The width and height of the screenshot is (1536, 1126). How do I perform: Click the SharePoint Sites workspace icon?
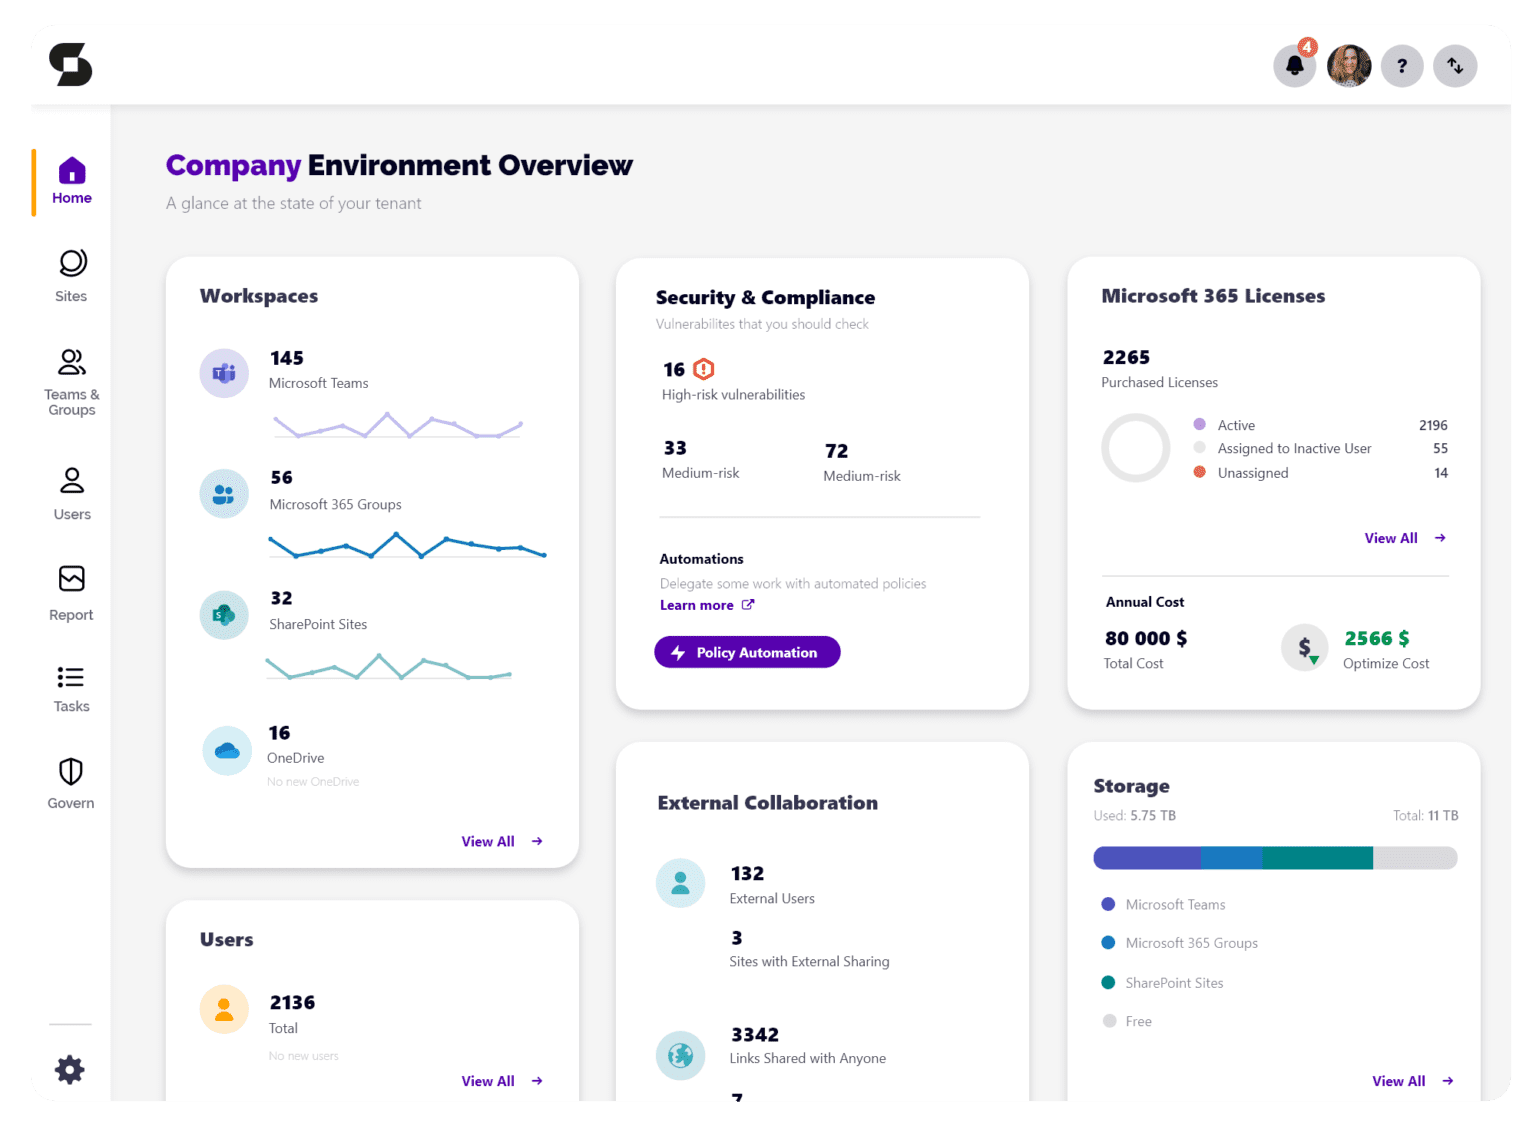point(224,615)
